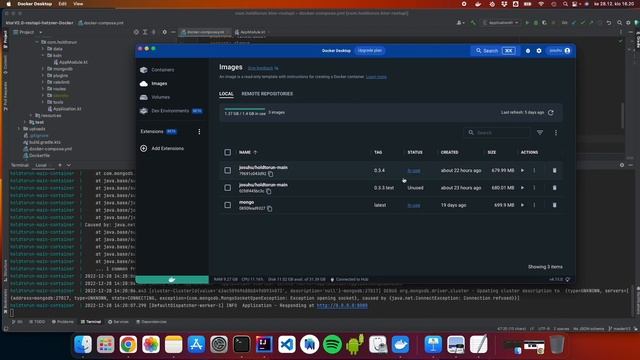Image resolution: width=640 pixels, height=360 pixels.
Task: Run the holdtorun-main 0.3.3 test image
Action: (x=522, y=188)
